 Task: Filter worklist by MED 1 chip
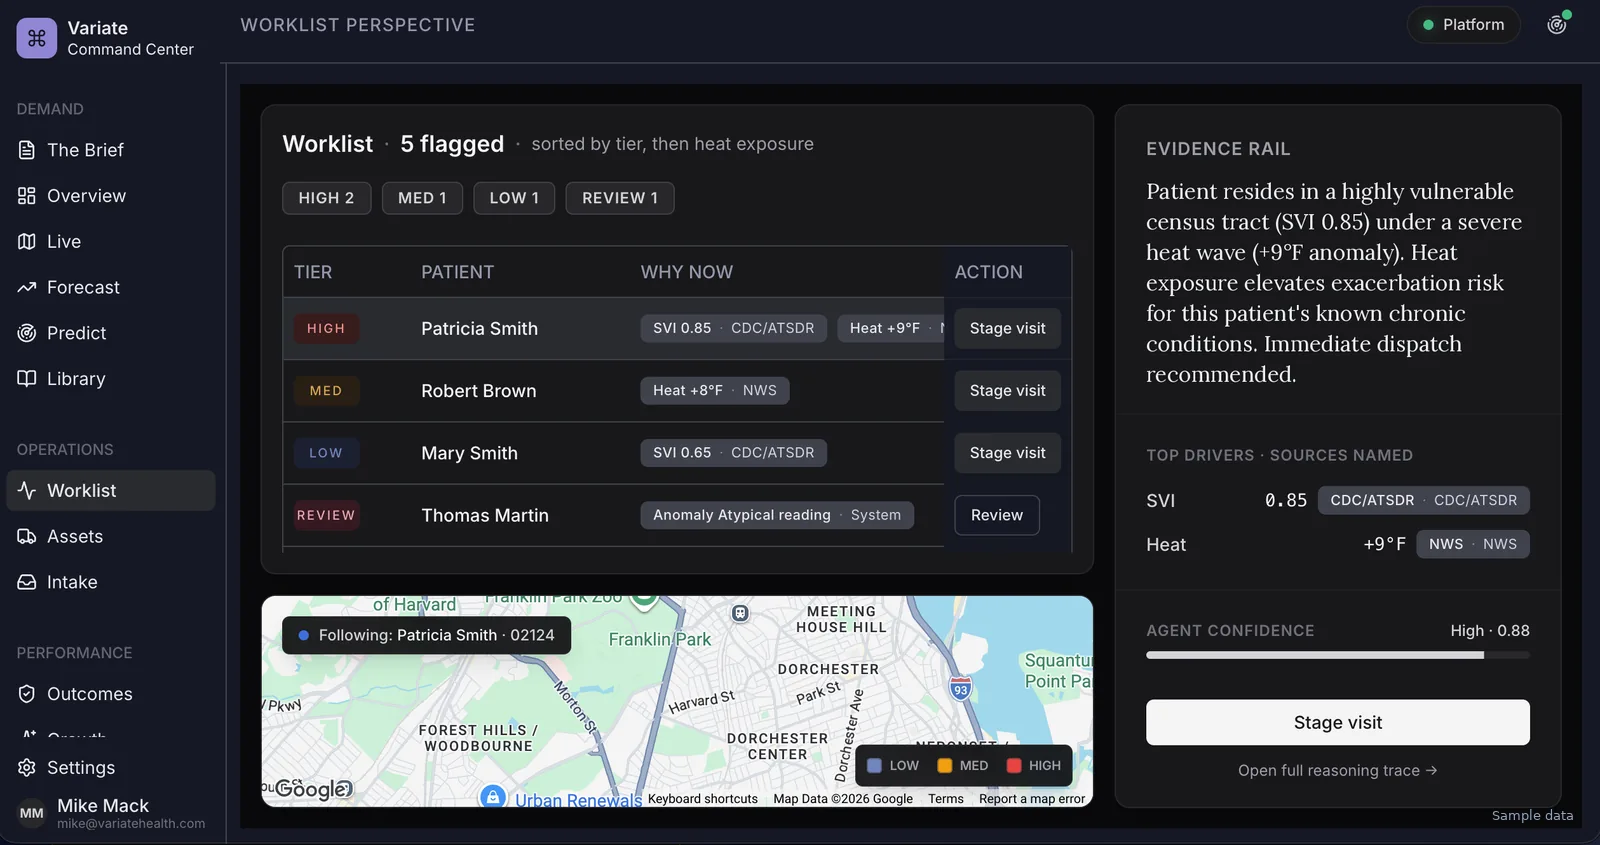[x=422, y=198]
